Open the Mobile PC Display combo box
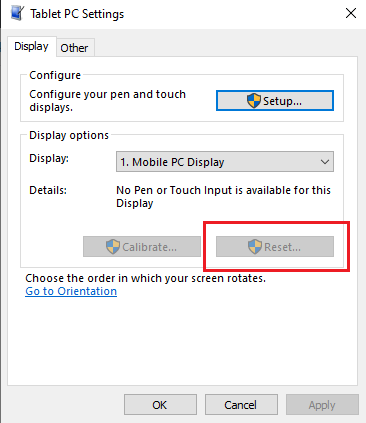 tap(225, 162)
